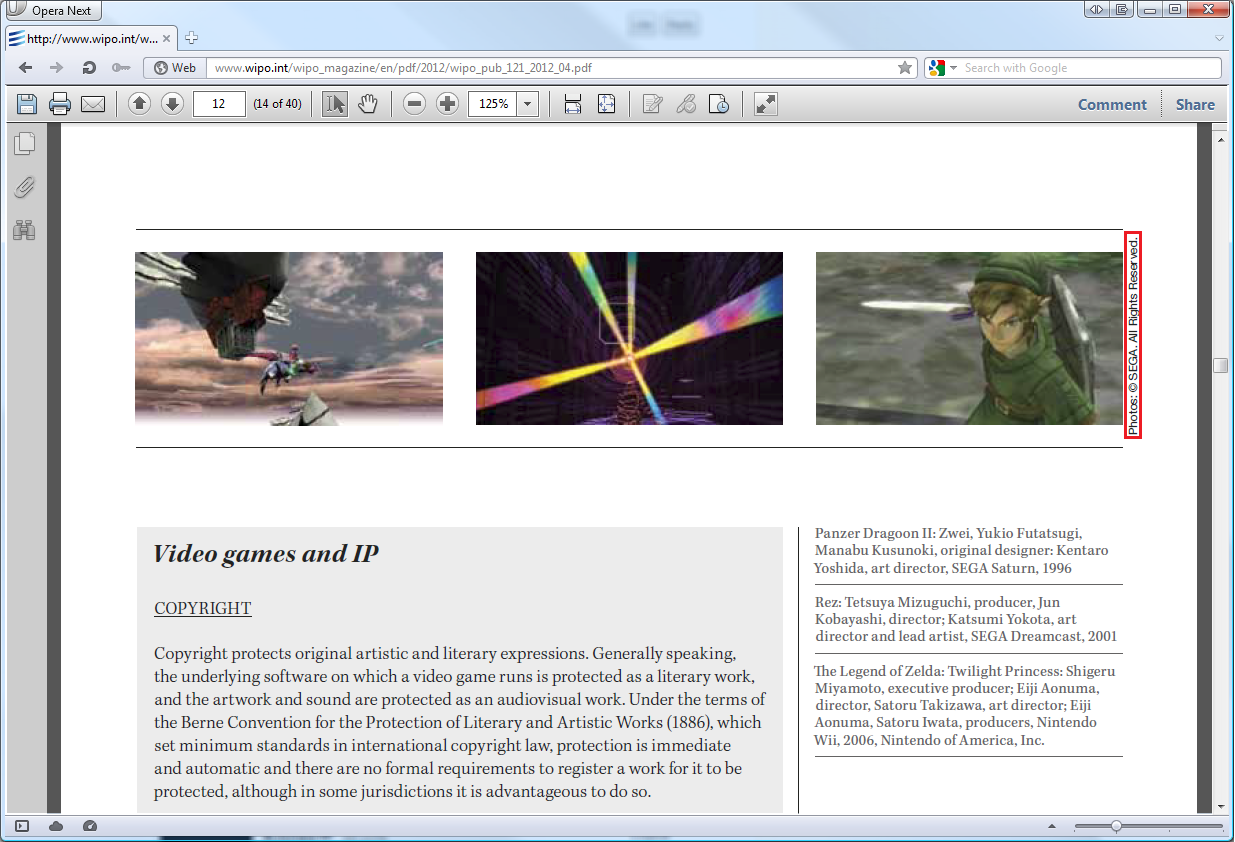
Task: Click the Opera Link cloud icon
Action: (56, 826)
